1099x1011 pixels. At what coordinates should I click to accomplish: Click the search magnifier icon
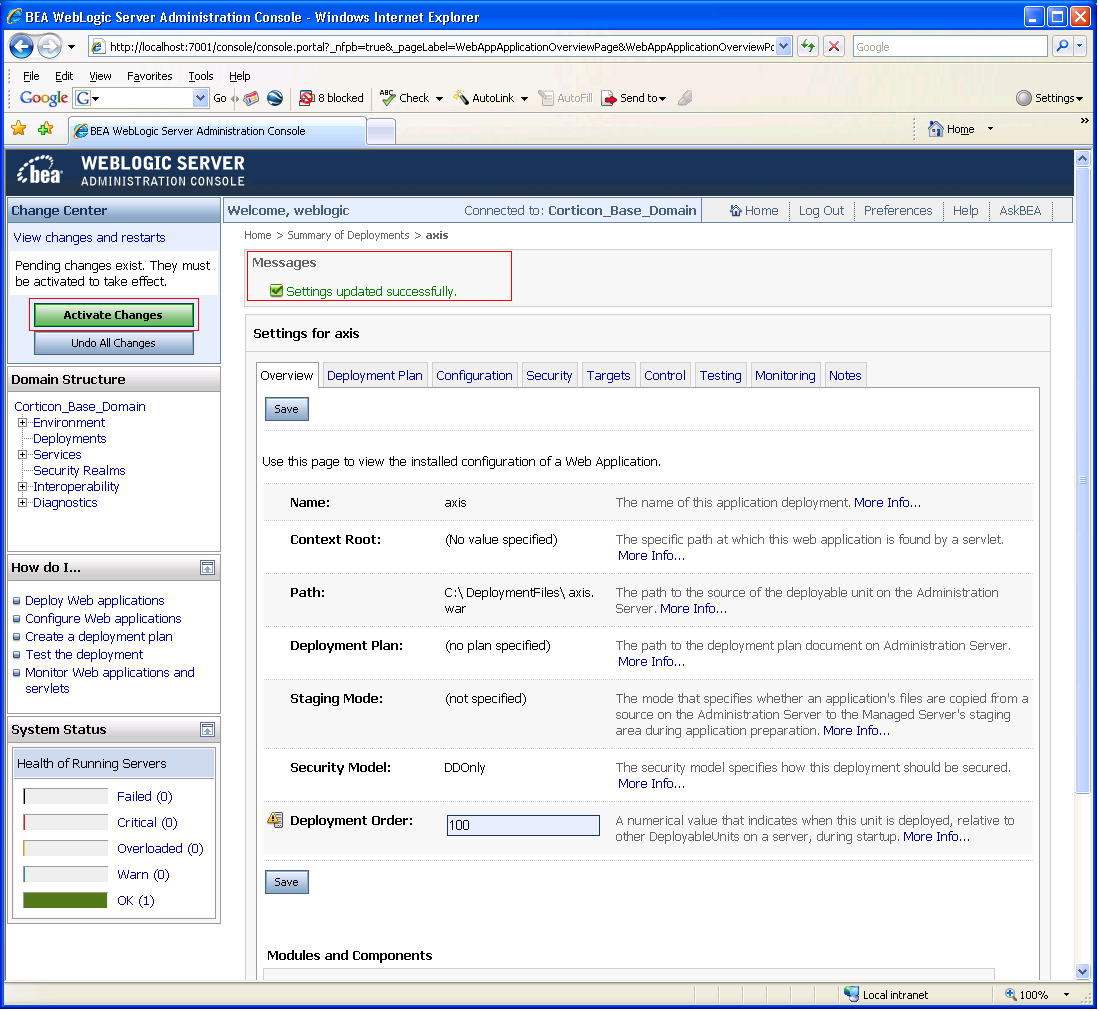pyautogui.click(x=1063, y=46)
